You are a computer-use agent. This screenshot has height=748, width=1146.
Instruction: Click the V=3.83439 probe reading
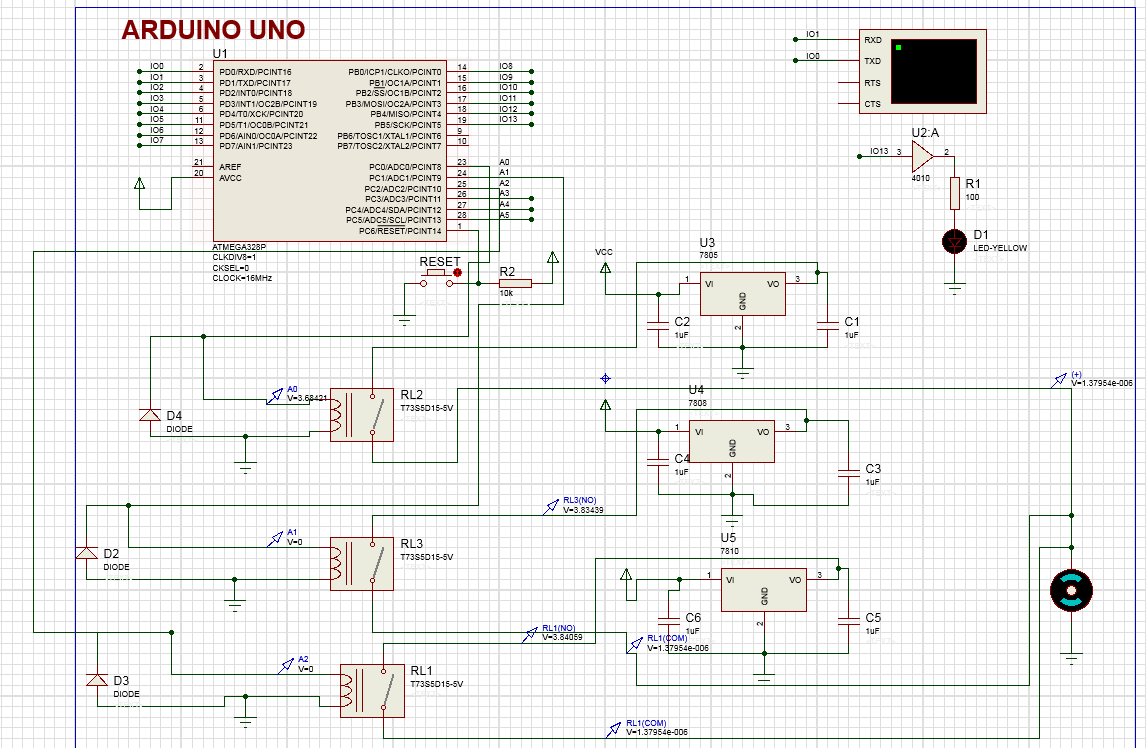pos(583,510)
